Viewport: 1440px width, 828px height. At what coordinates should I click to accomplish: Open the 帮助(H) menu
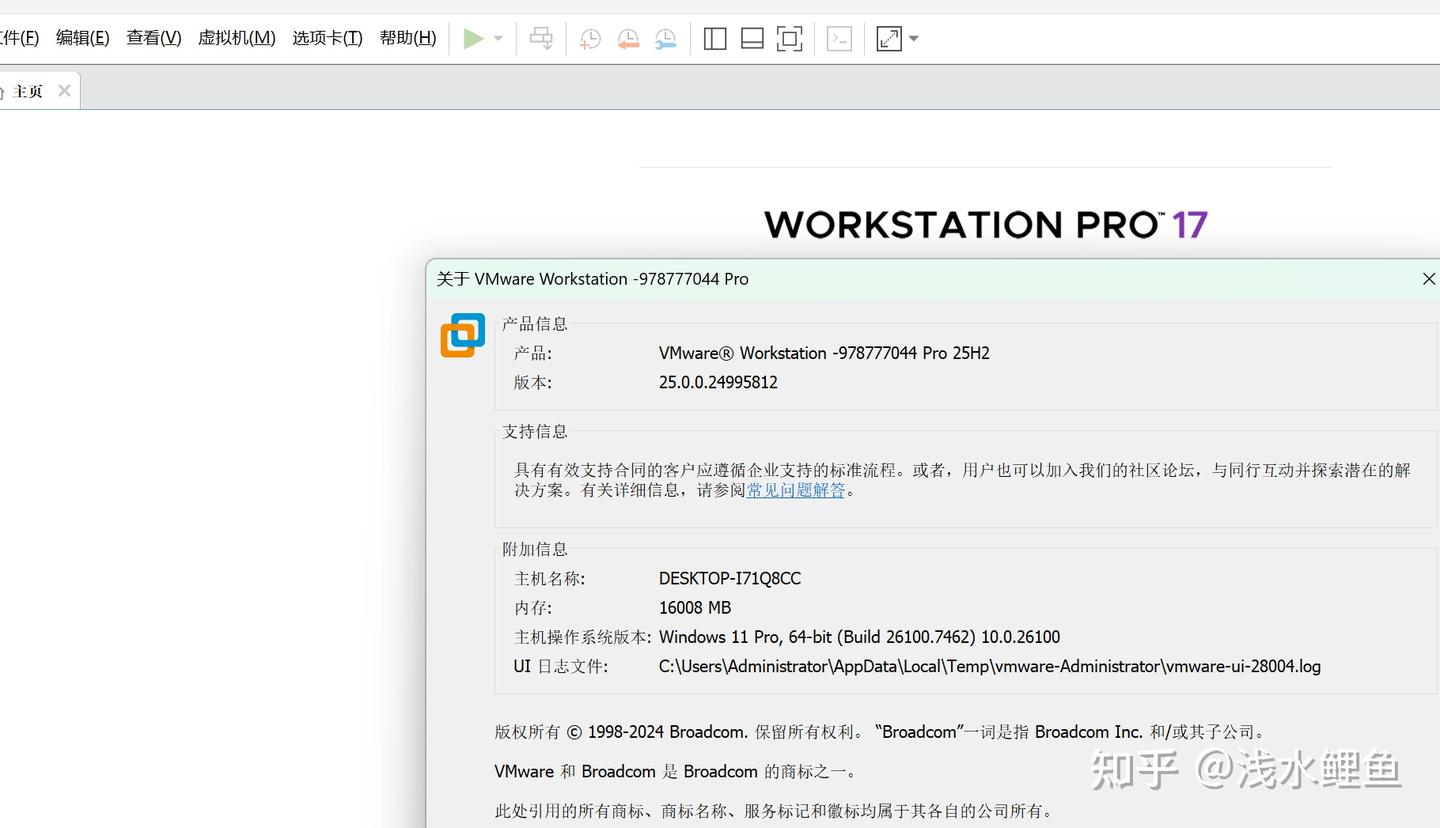pos(407,37)
